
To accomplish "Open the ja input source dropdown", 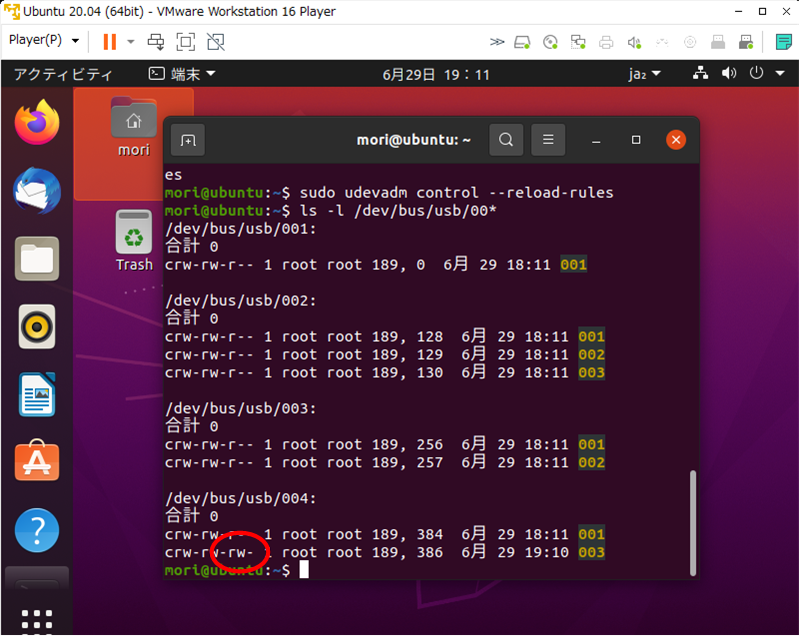I will coord(644,74).
